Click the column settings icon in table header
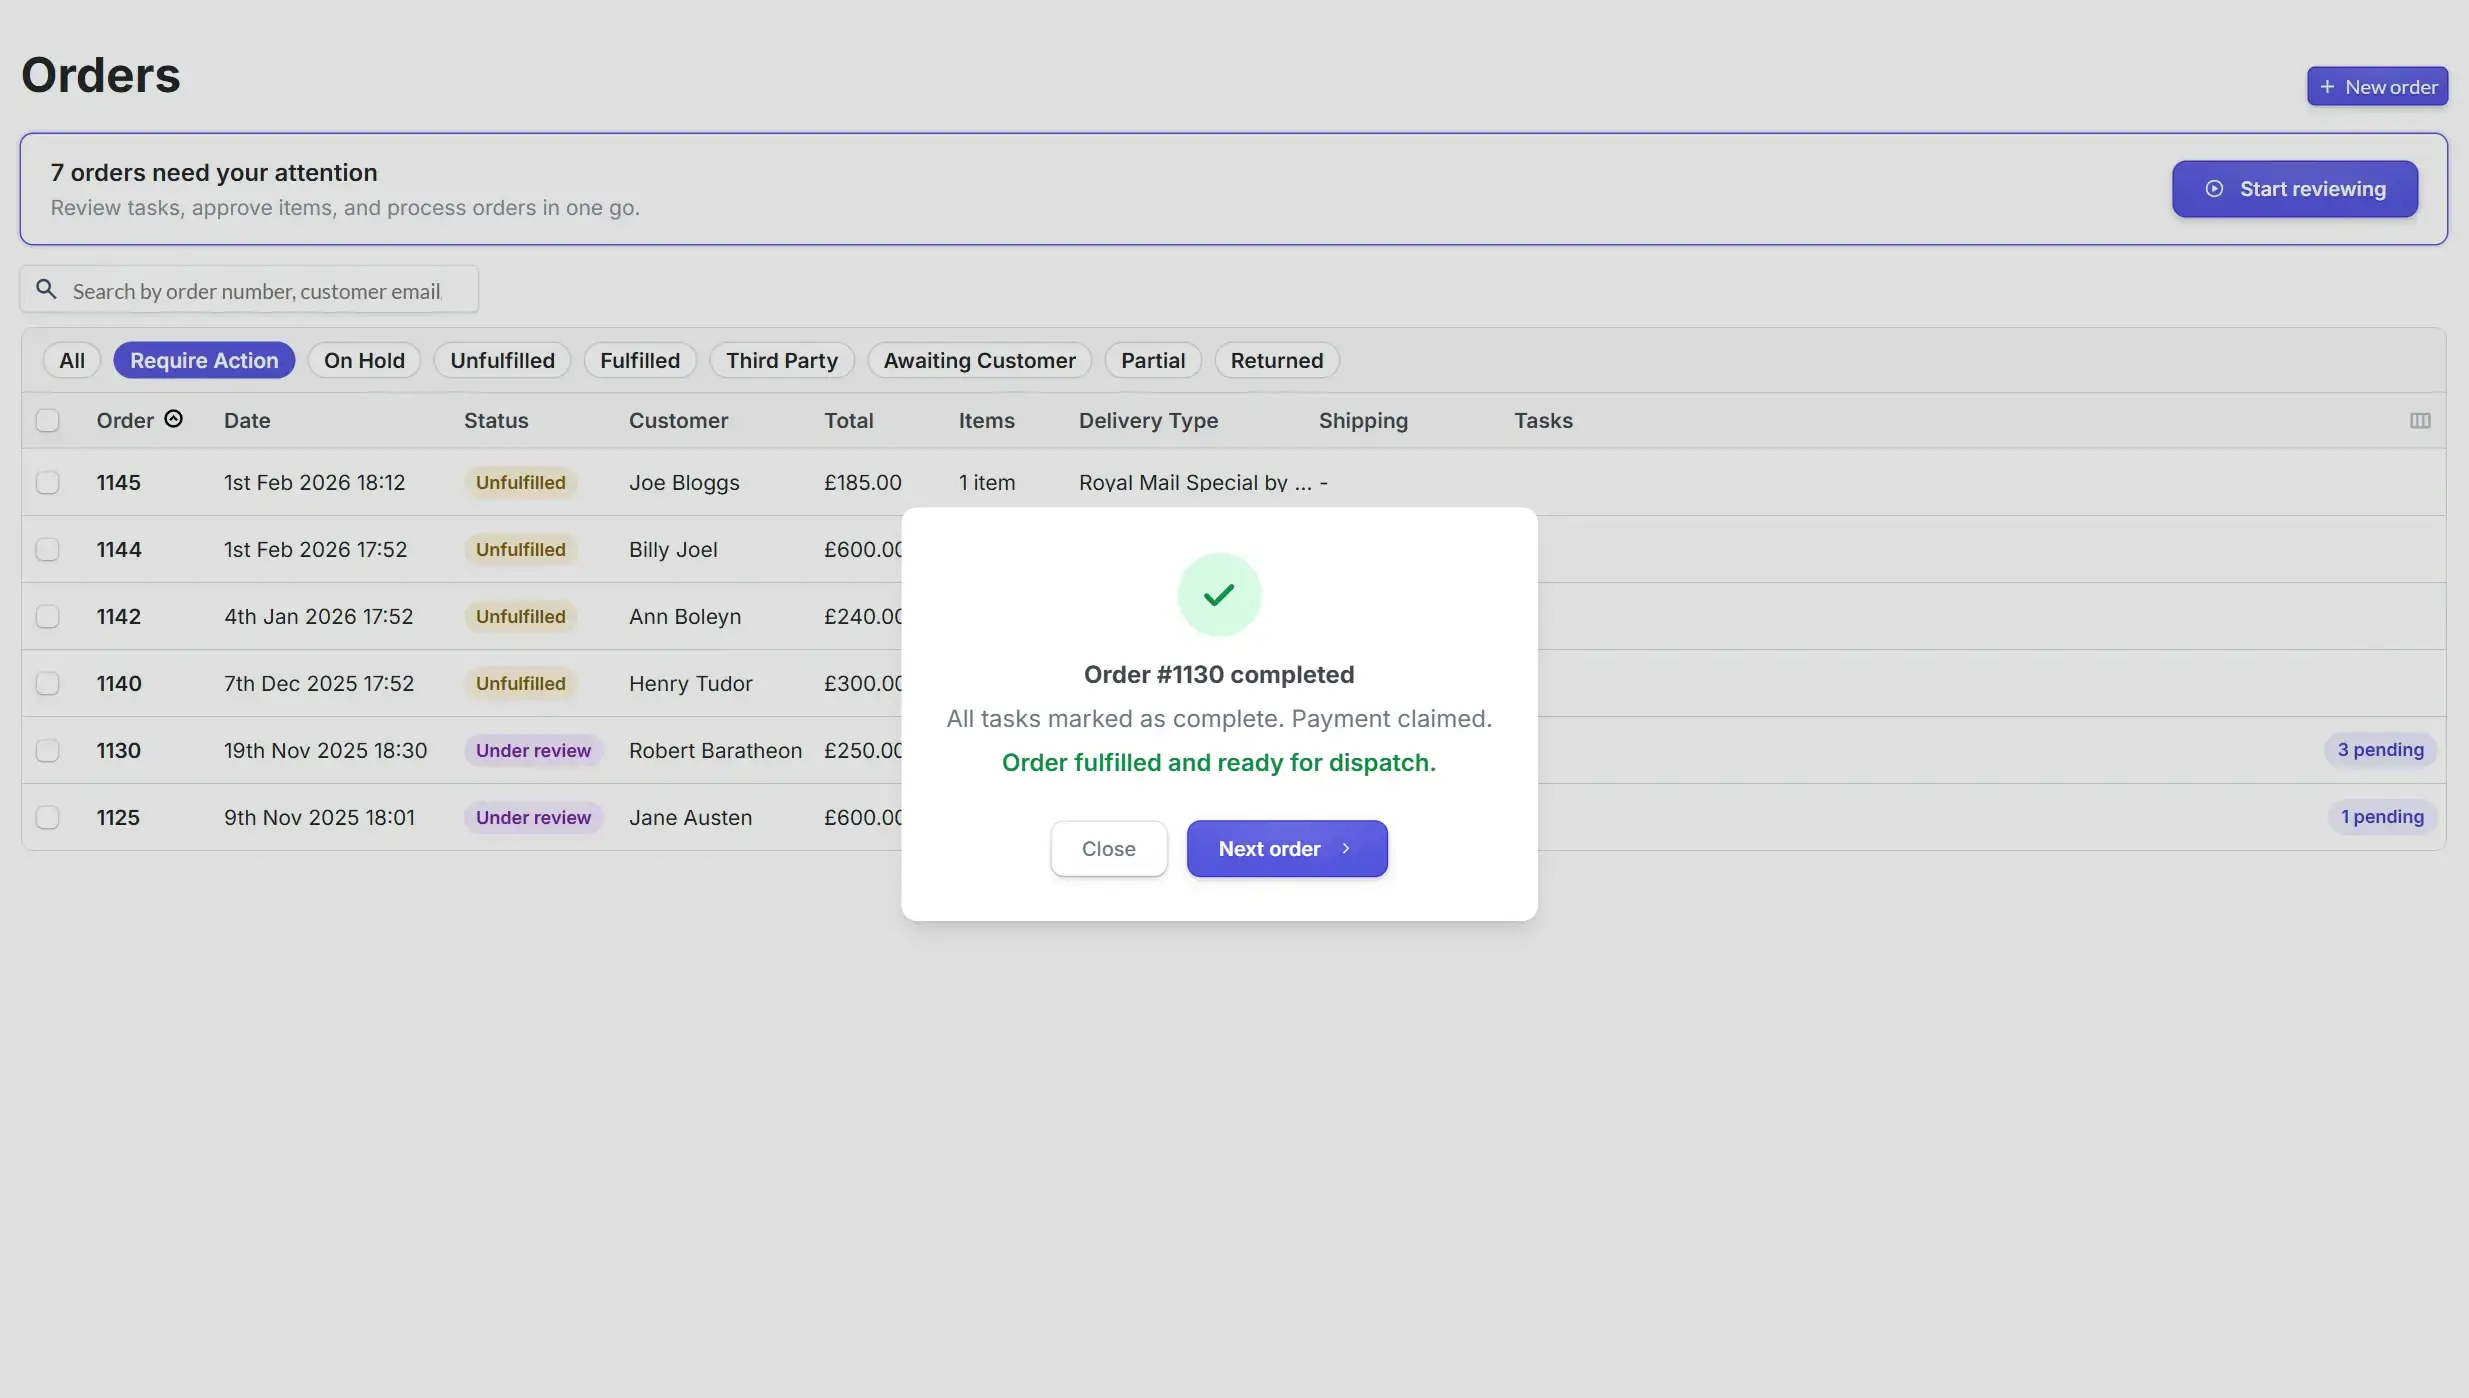This screenshot has height=1398, width=2469. pos(2419,421)
